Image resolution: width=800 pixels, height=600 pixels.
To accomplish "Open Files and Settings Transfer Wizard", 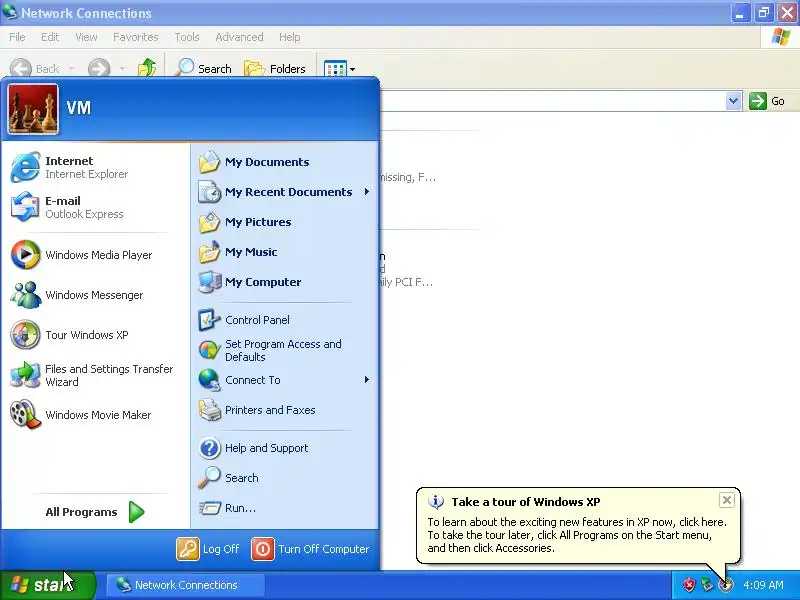I will (x=94, y=375).
